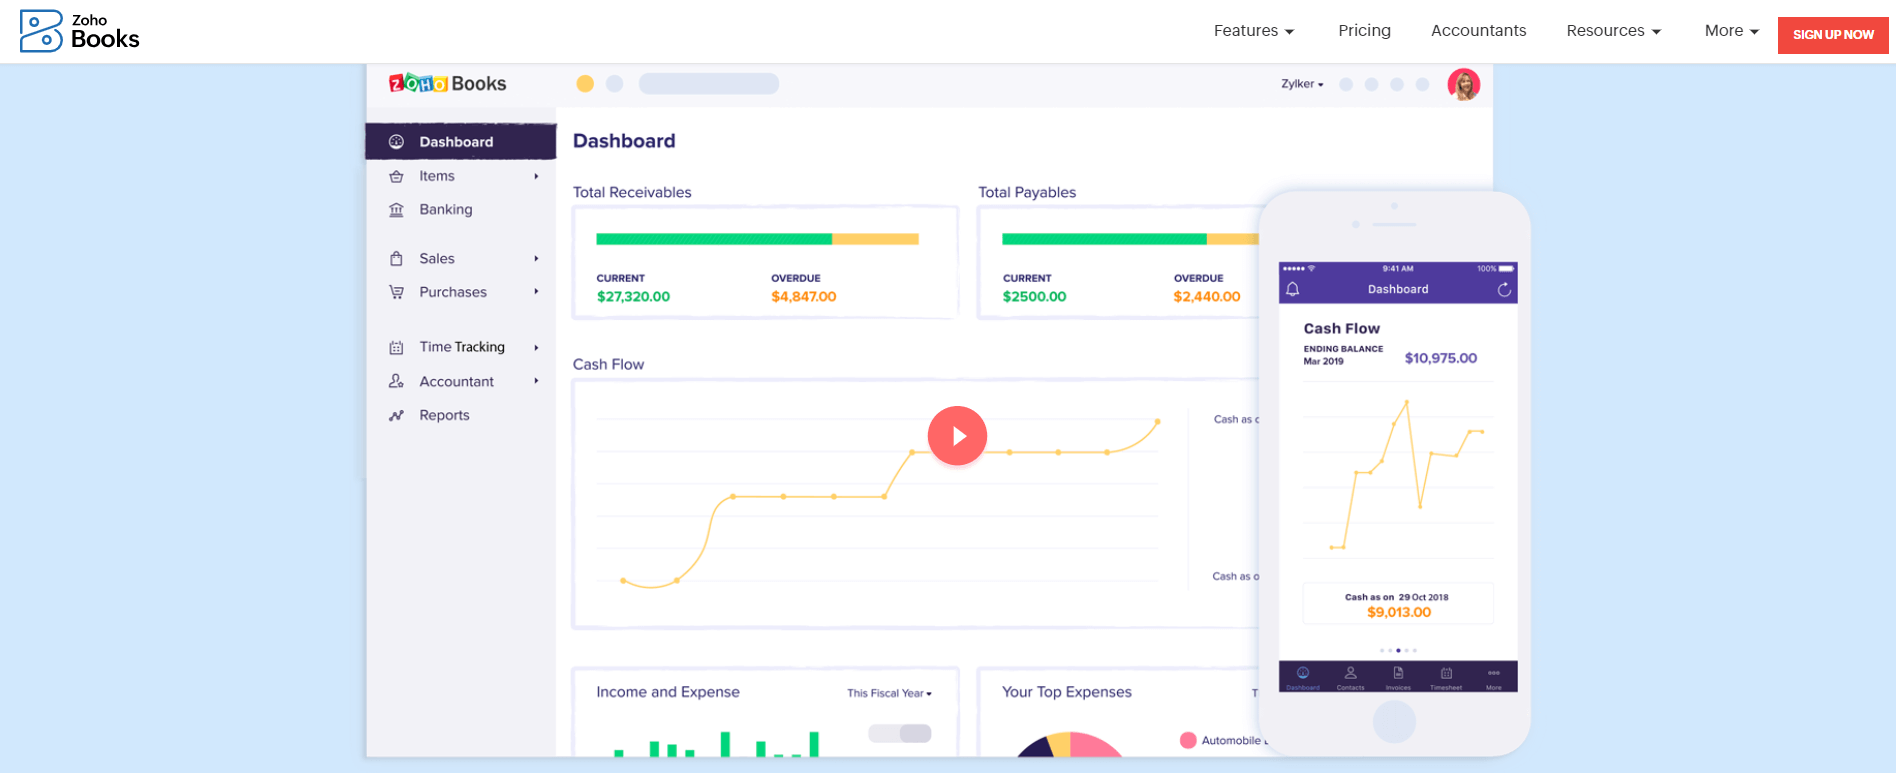Click phone cash amount $9,013.00
The height and width of the screenshot is (773, 1896).
click(x=1398, y=612)
